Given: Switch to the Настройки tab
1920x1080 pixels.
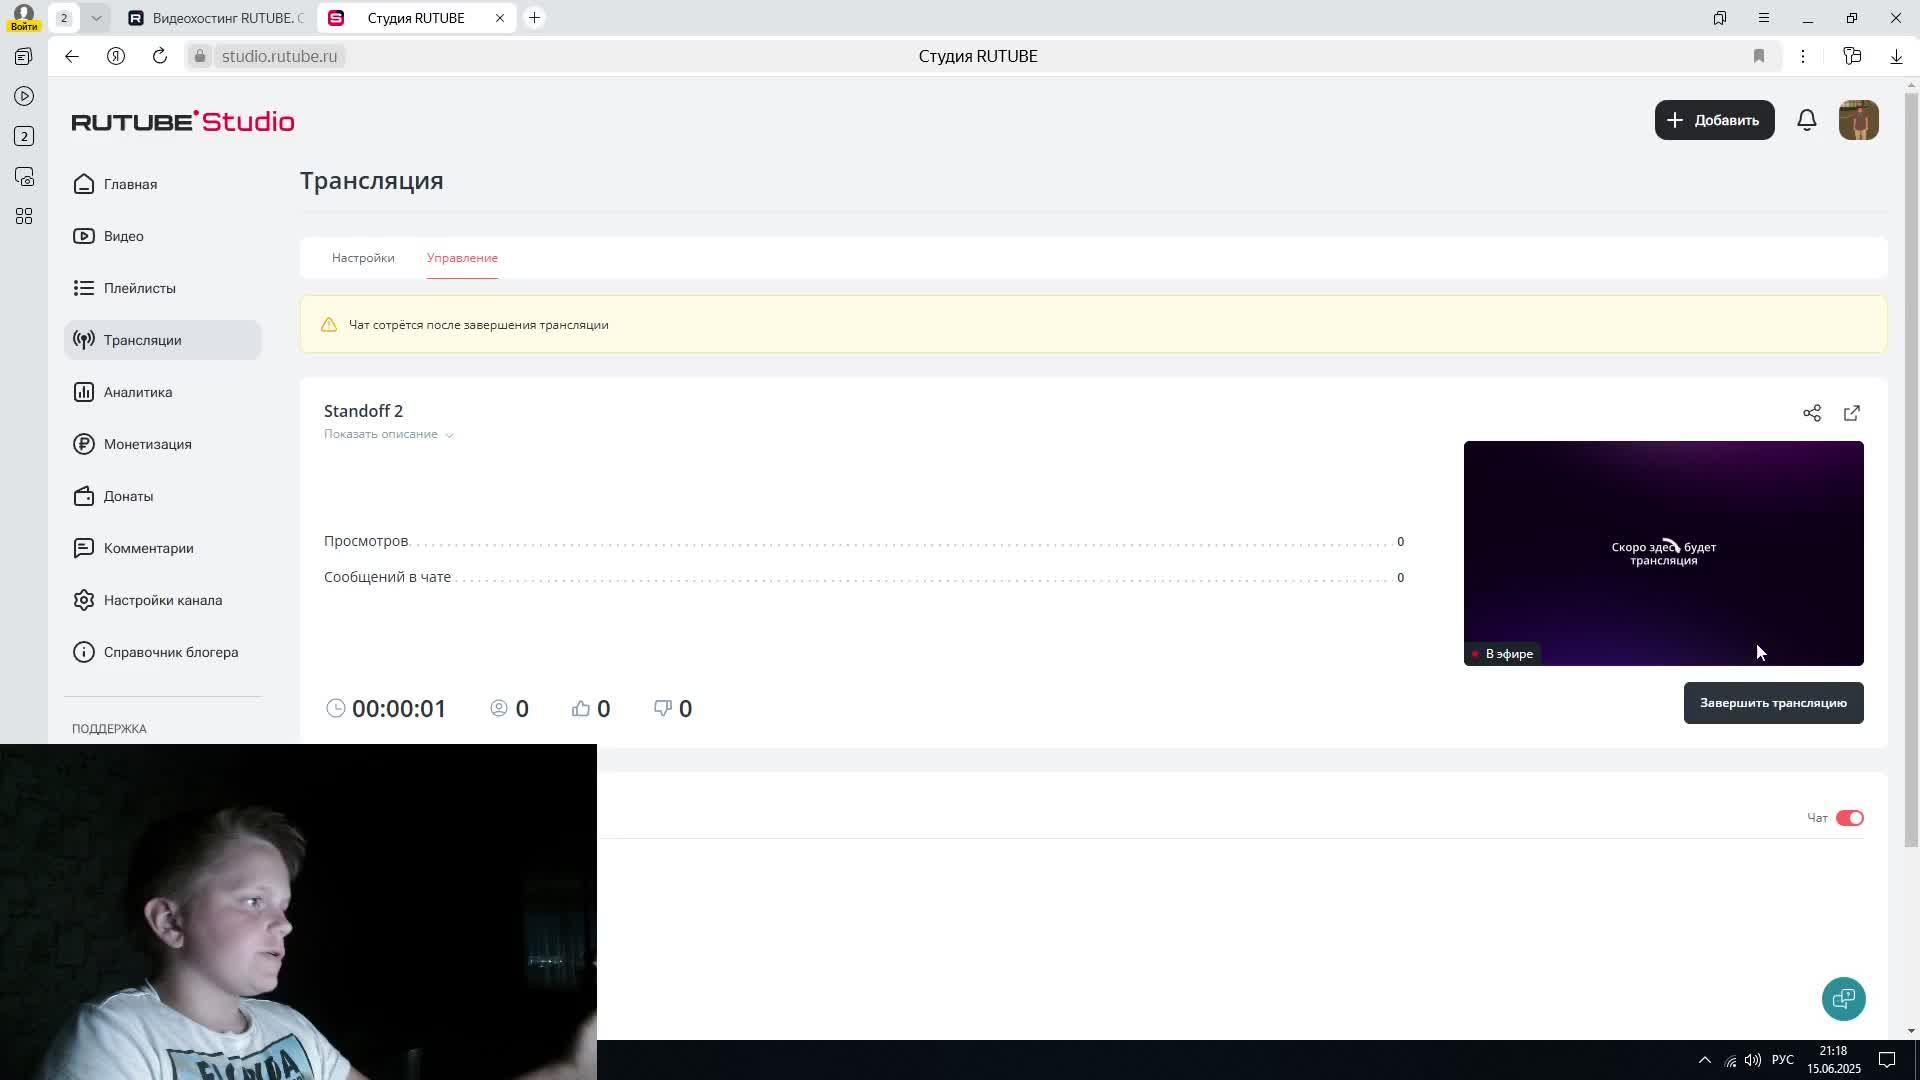Looking at the screenshot, I should (363, 258).
